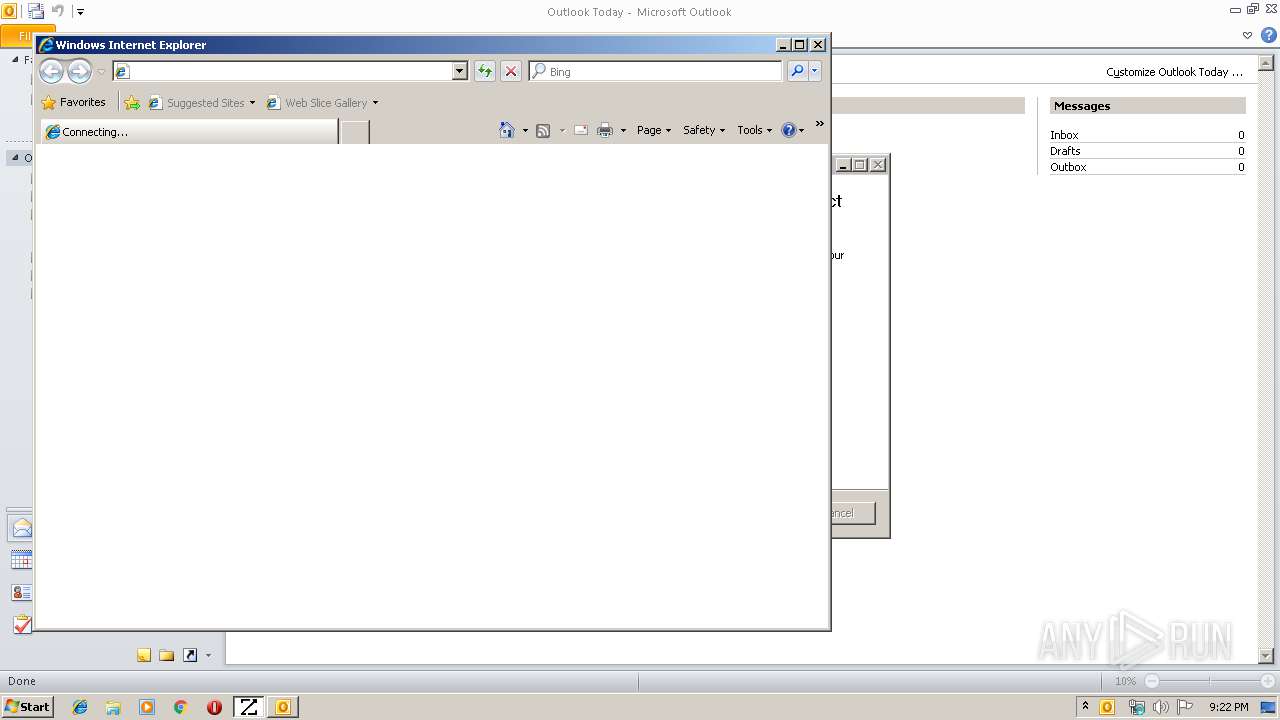Expand the address bar autocomplete dropdown
Screen dimensions: 1280x720
tap(460, 71)
